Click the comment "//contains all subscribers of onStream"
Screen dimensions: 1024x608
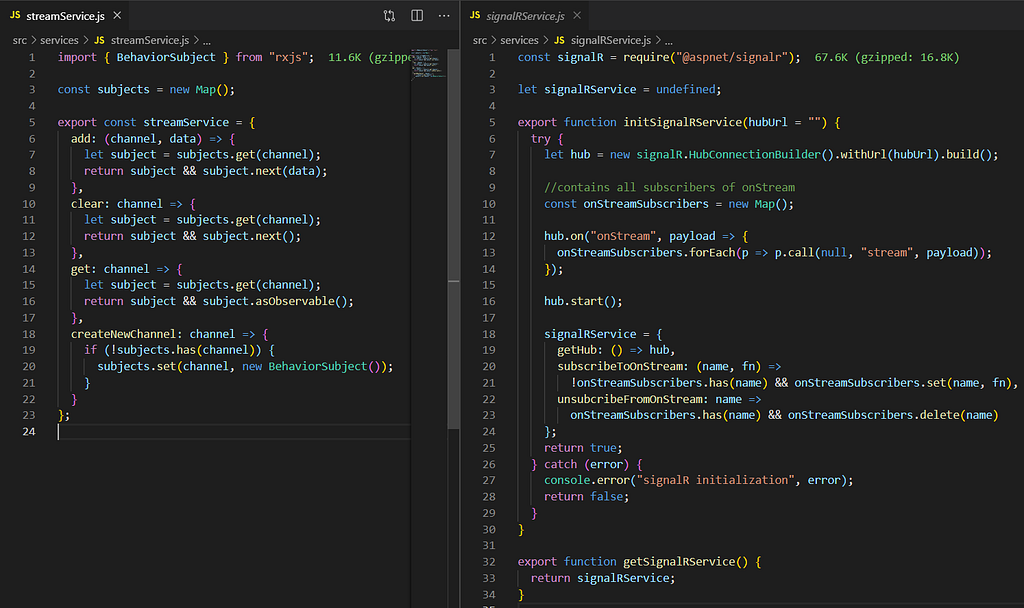(x=669, y=187)
